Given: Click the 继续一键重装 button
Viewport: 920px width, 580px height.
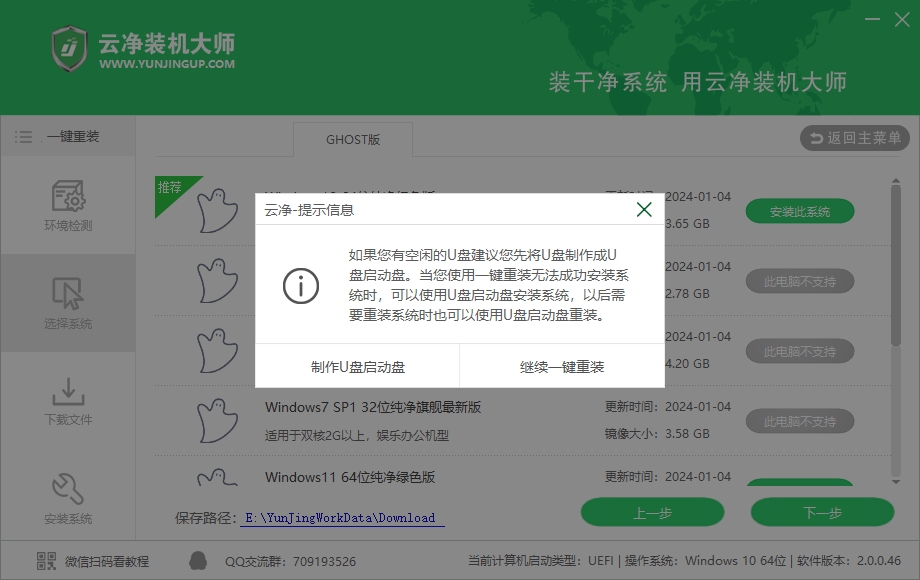Looking at the screenshot, I should click(x=561, y=367).
